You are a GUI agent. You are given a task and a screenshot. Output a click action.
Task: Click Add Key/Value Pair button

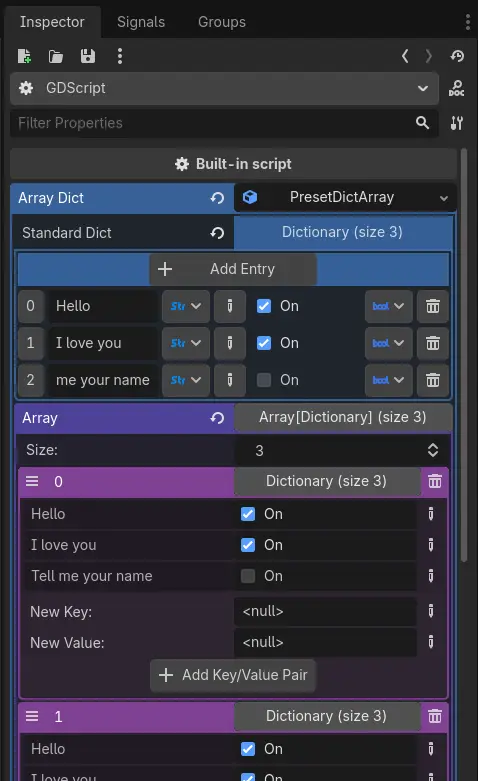click(233, 675)
